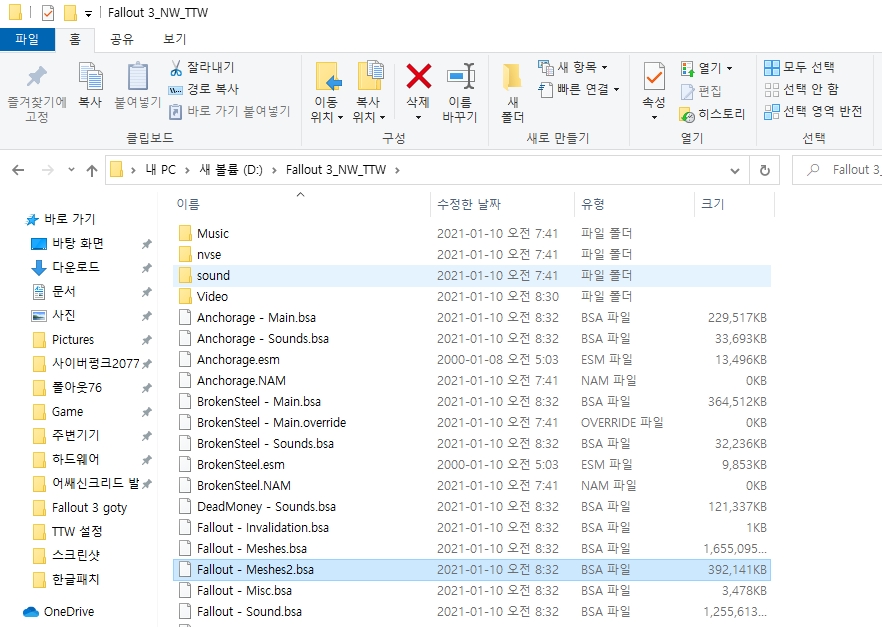
Task: Open the Open (열기) dropdown
Action: (706, 68)
